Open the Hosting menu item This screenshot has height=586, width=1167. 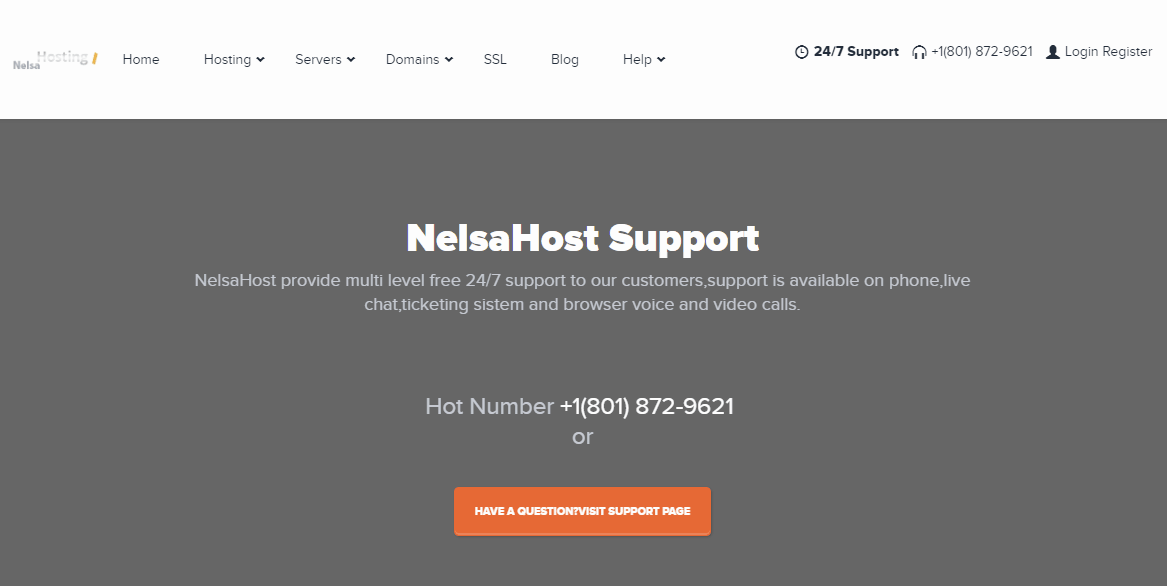[x=227, y=60]
